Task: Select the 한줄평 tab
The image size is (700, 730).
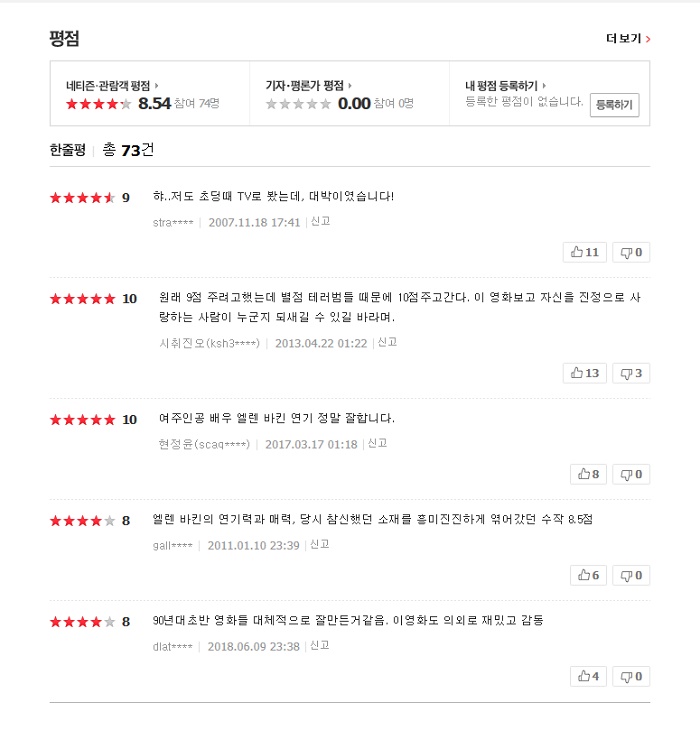Action: [68, 150]
